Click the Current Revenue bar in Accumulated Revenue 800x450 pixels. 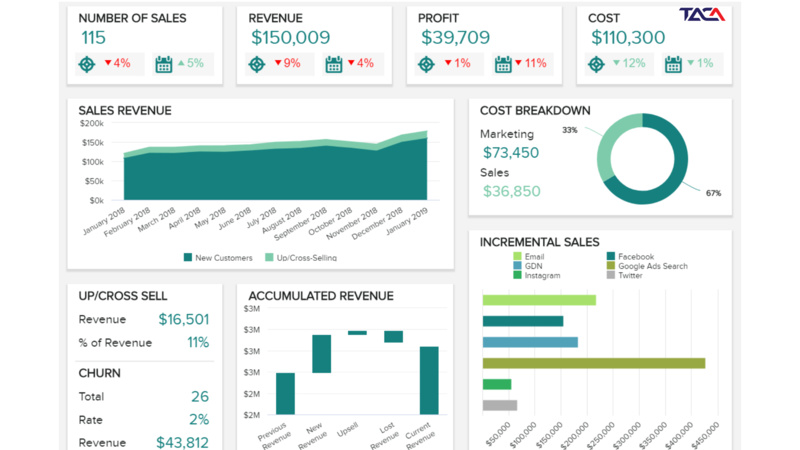tap(429, 380)
